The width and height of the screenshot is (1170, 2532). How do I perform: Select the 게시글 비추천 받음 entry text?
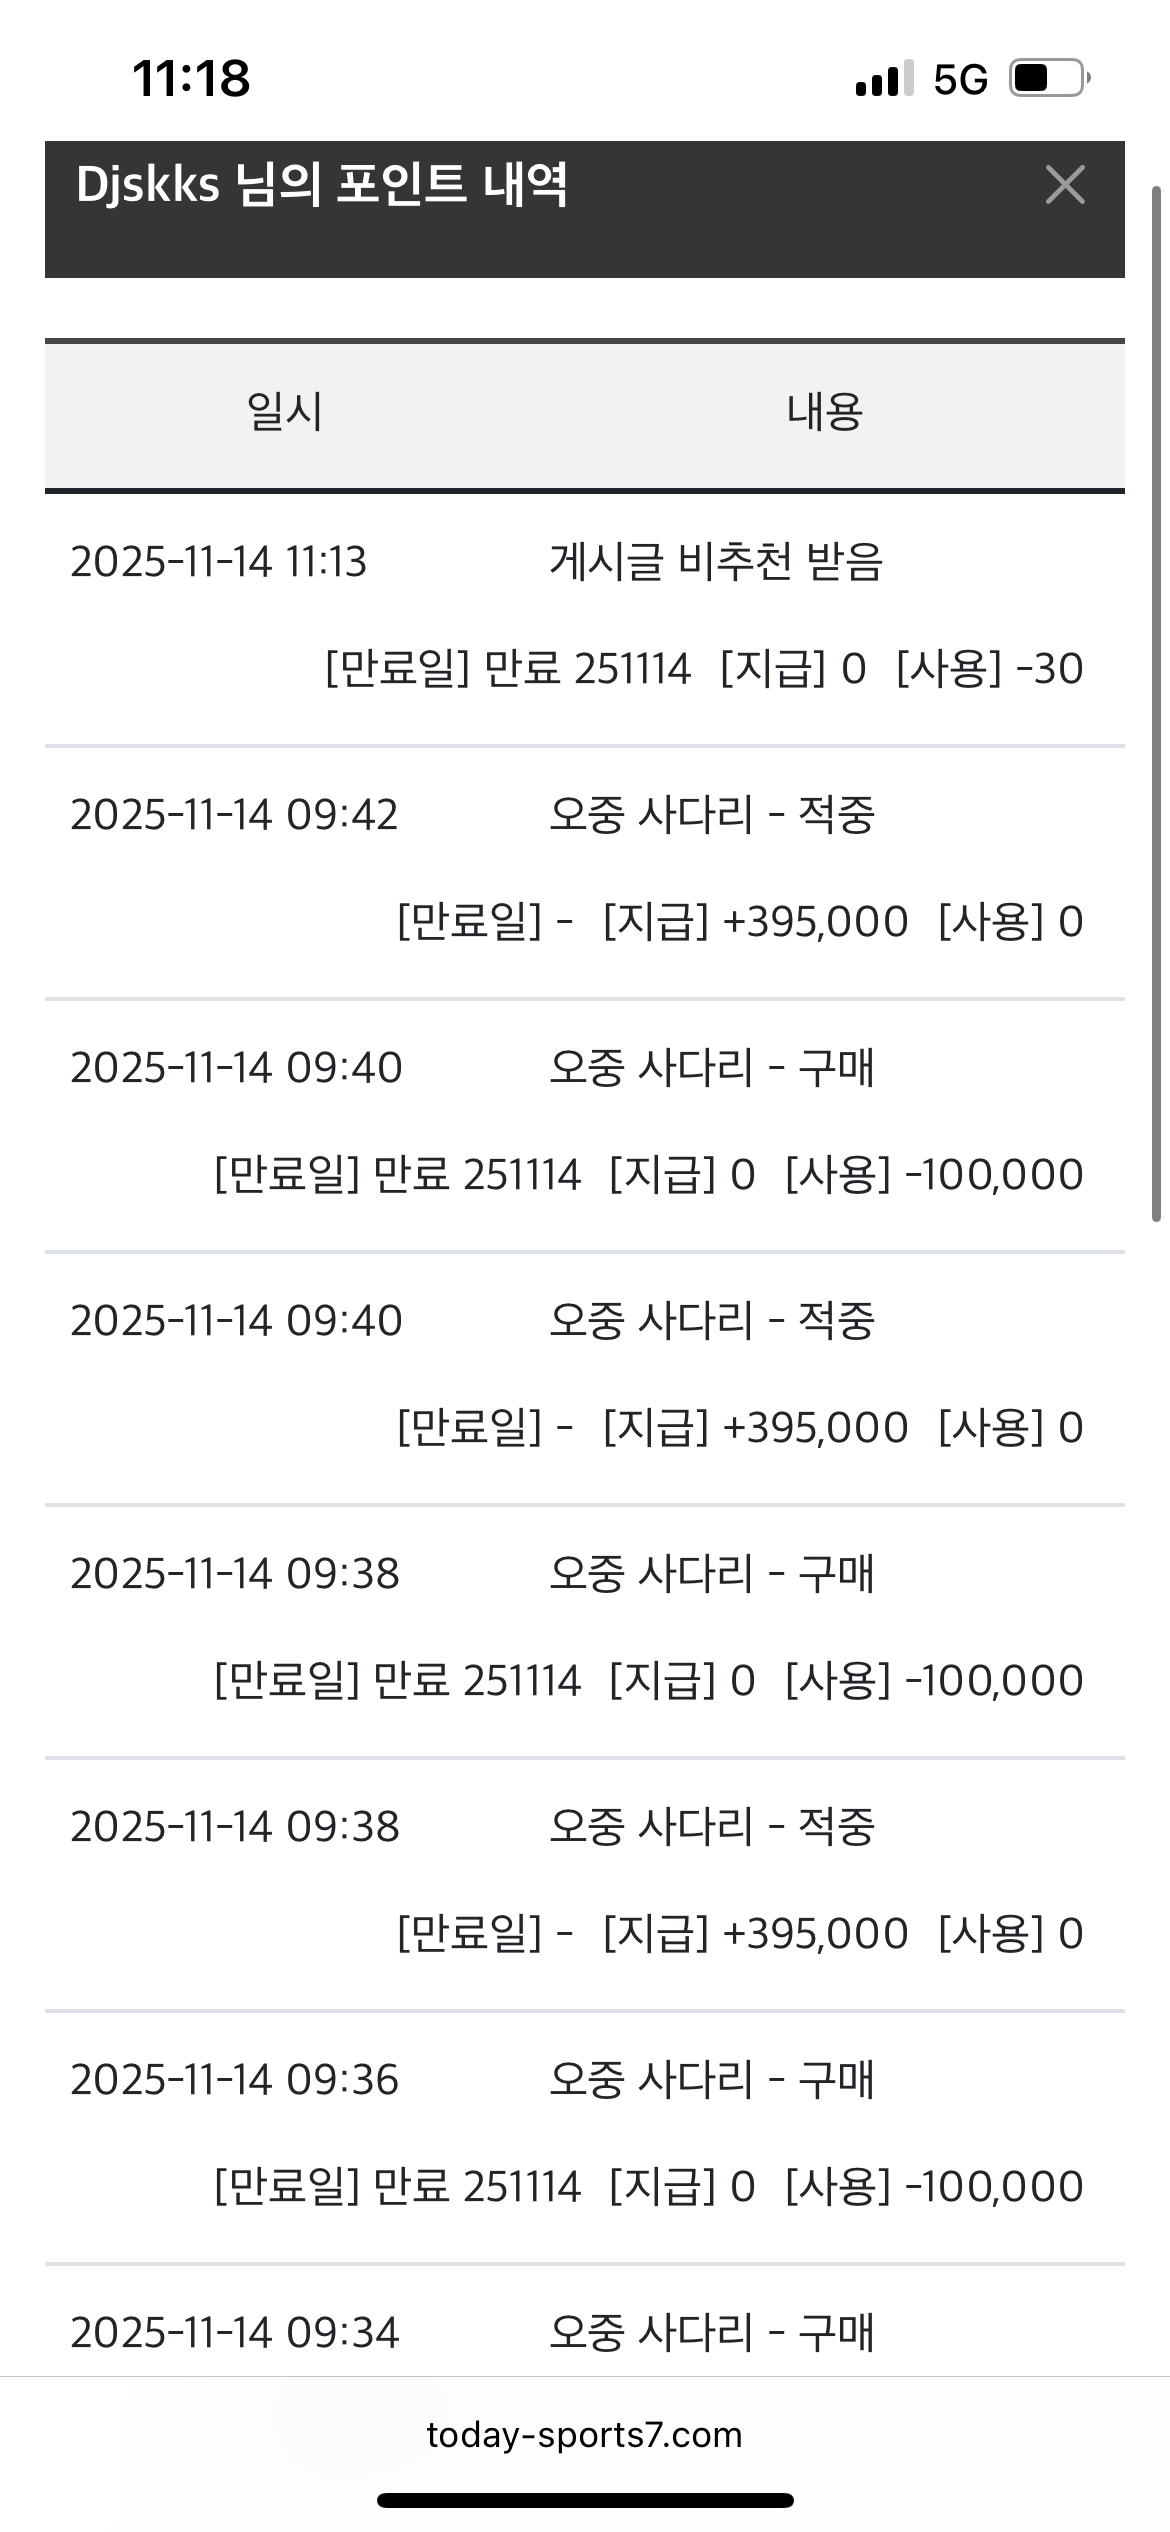pyautogui.click(x=716, y=562)
